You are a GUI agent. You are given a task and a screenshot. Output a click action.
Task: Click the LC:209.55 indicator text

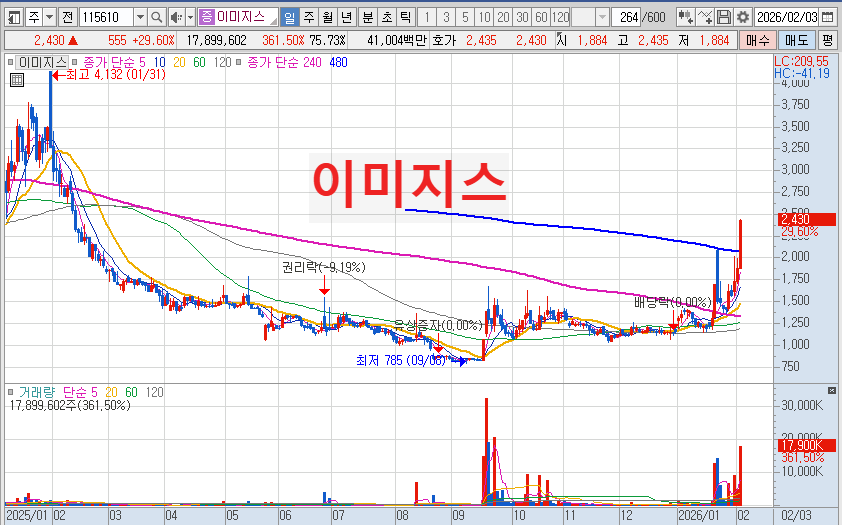[802, 61]
